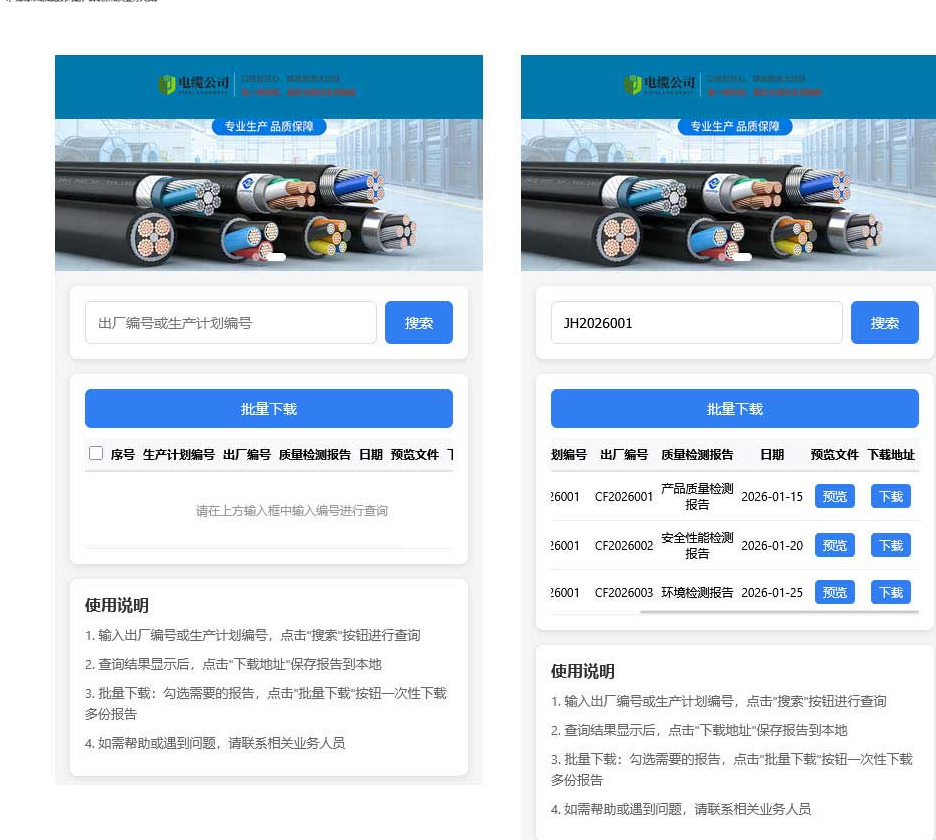Click the results table horizontal scrollbar
Screen dimensions: 936x840
coord(778,611)
